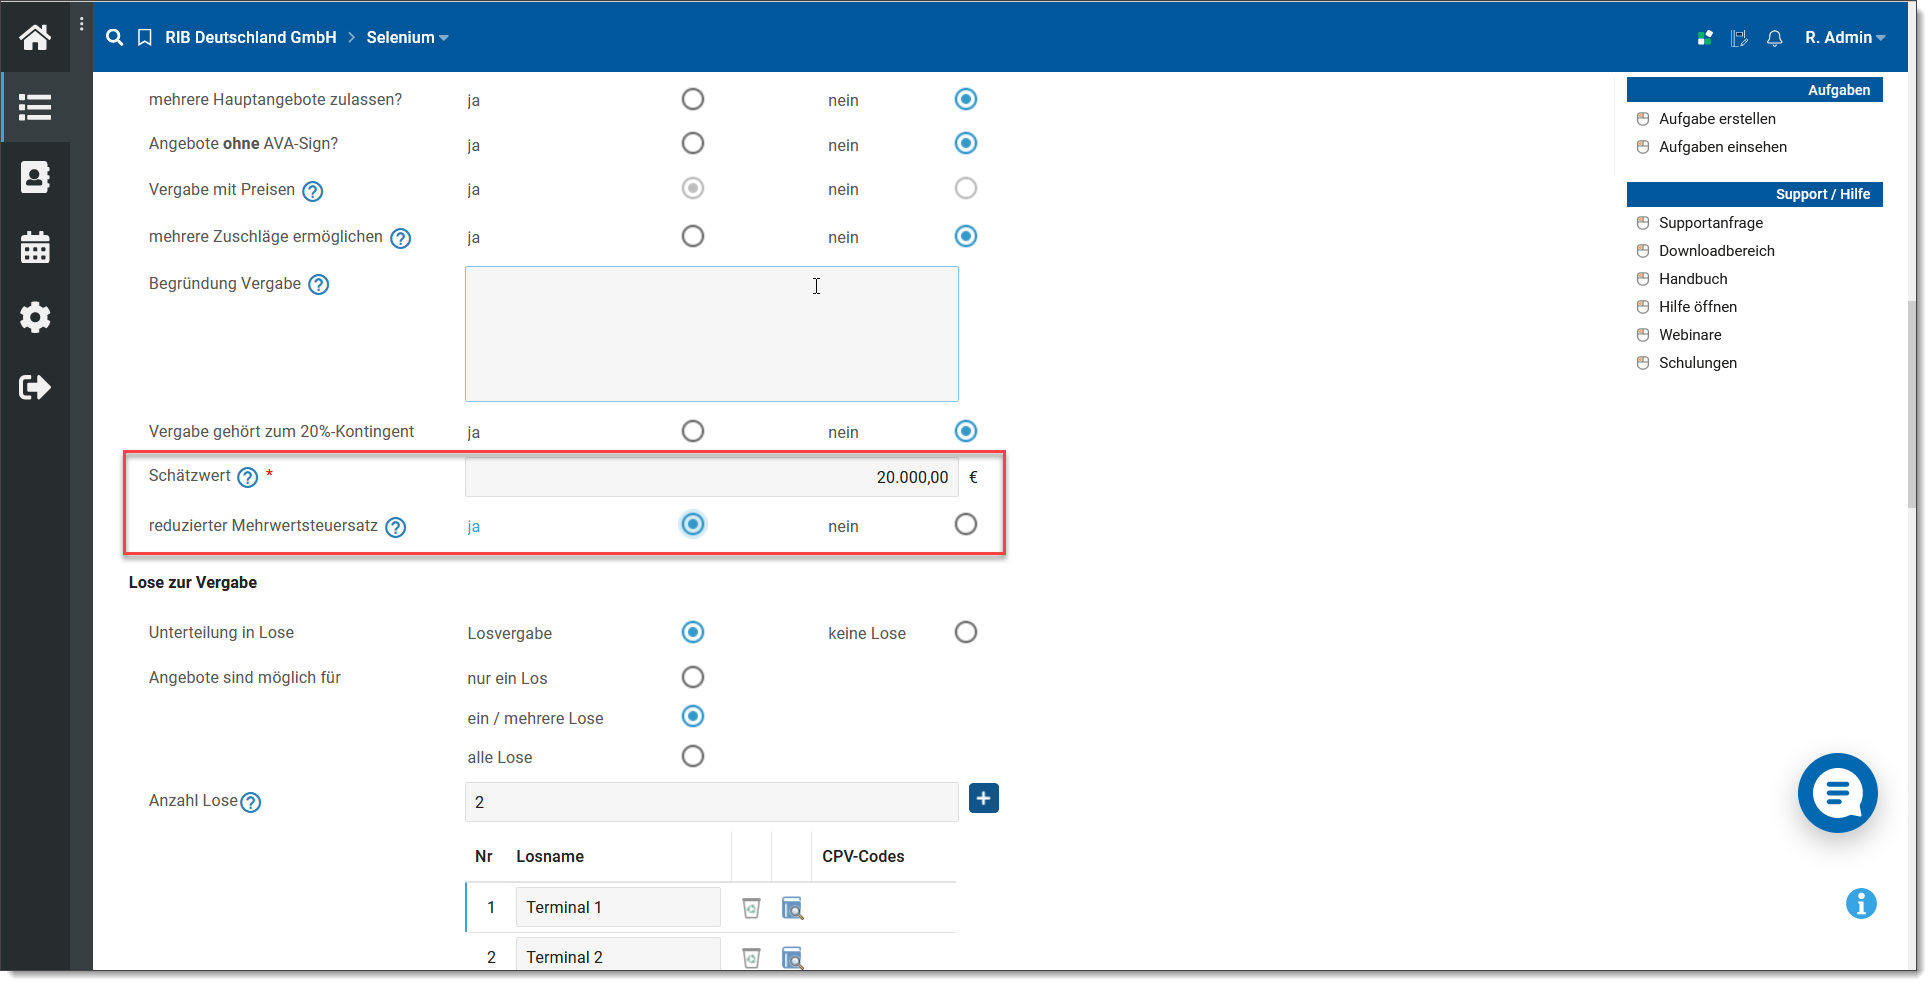Choose alle Lose option
The image size is (1932, 986).
point(693,756)
